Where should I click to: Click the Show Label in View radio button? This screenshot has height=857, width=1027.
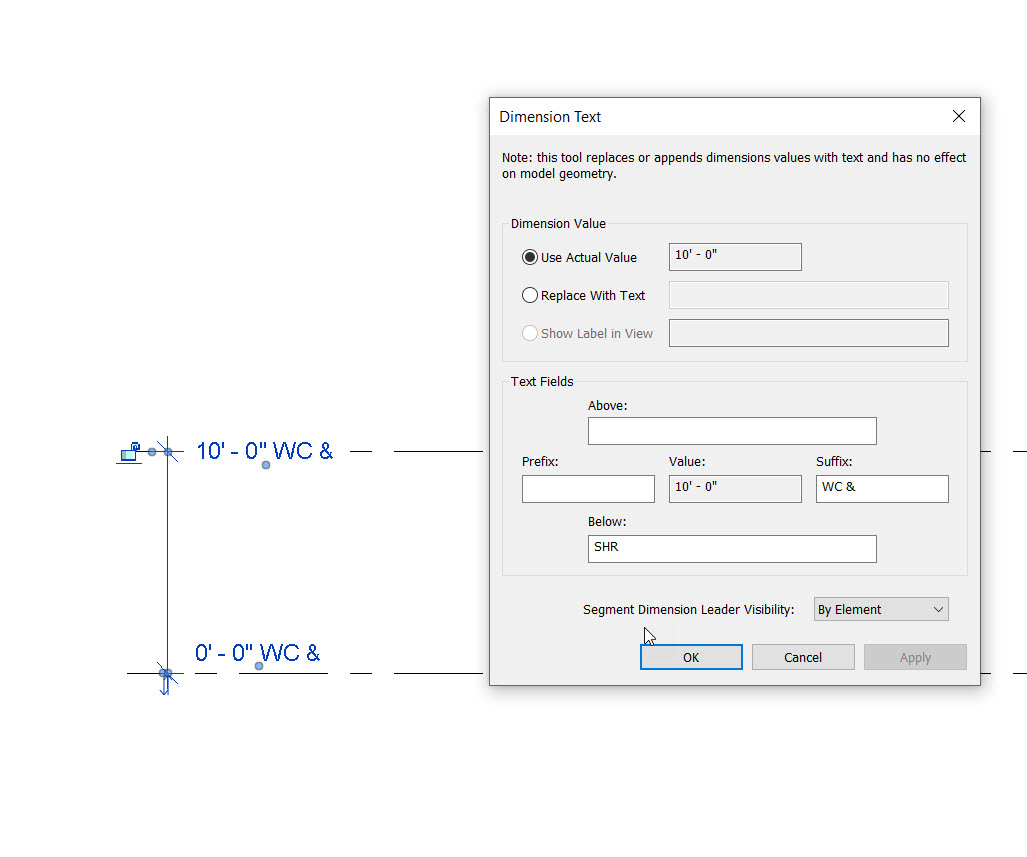click(x=530, y=332)
